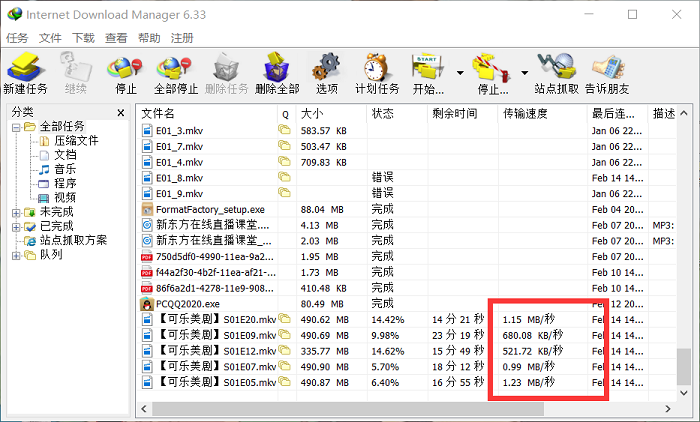
Task: Select the 视频 category in tree
Action: click(65, 197)
